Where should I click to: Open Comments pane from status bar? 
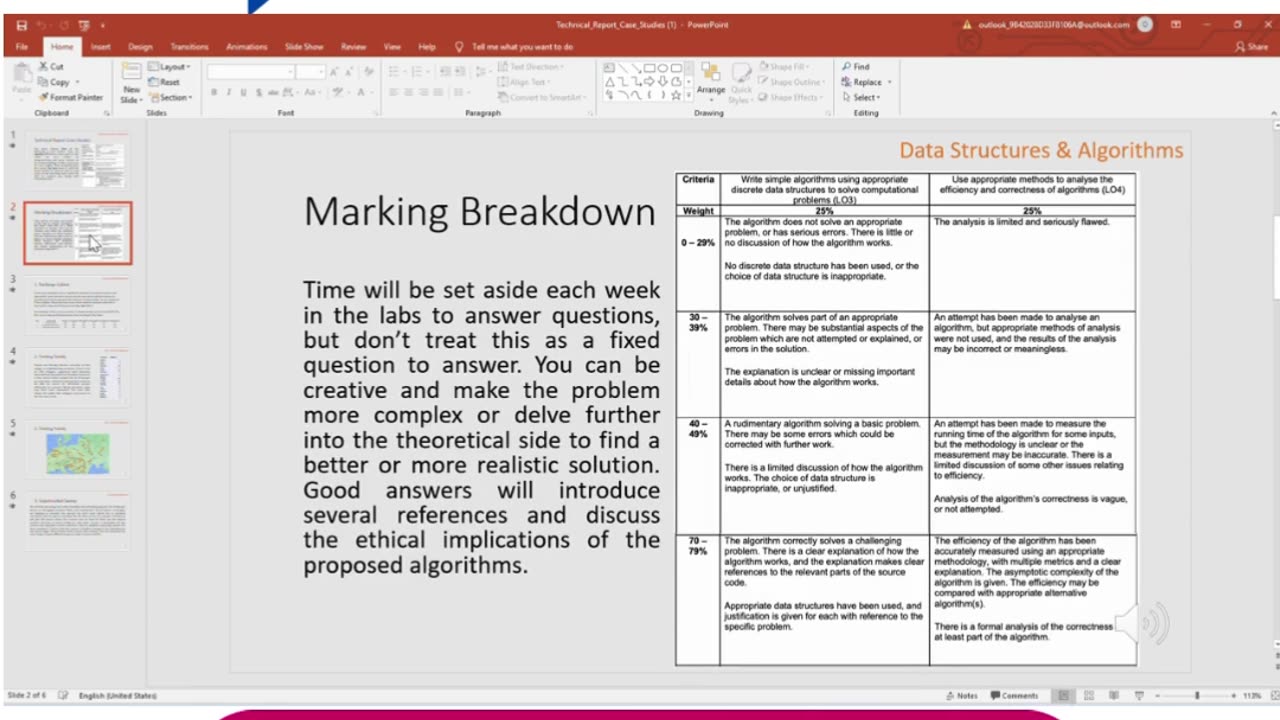pyautogui.click(x=1014, y=695)
